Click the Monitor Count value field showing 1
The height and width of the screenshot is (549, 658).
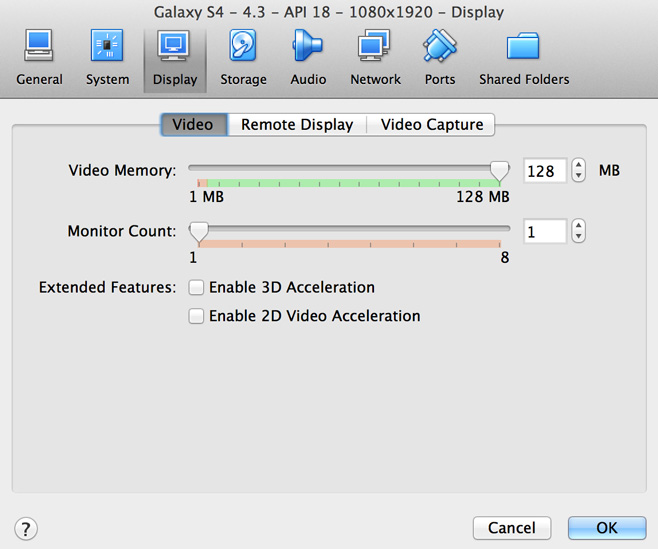[x=545, y=231]
